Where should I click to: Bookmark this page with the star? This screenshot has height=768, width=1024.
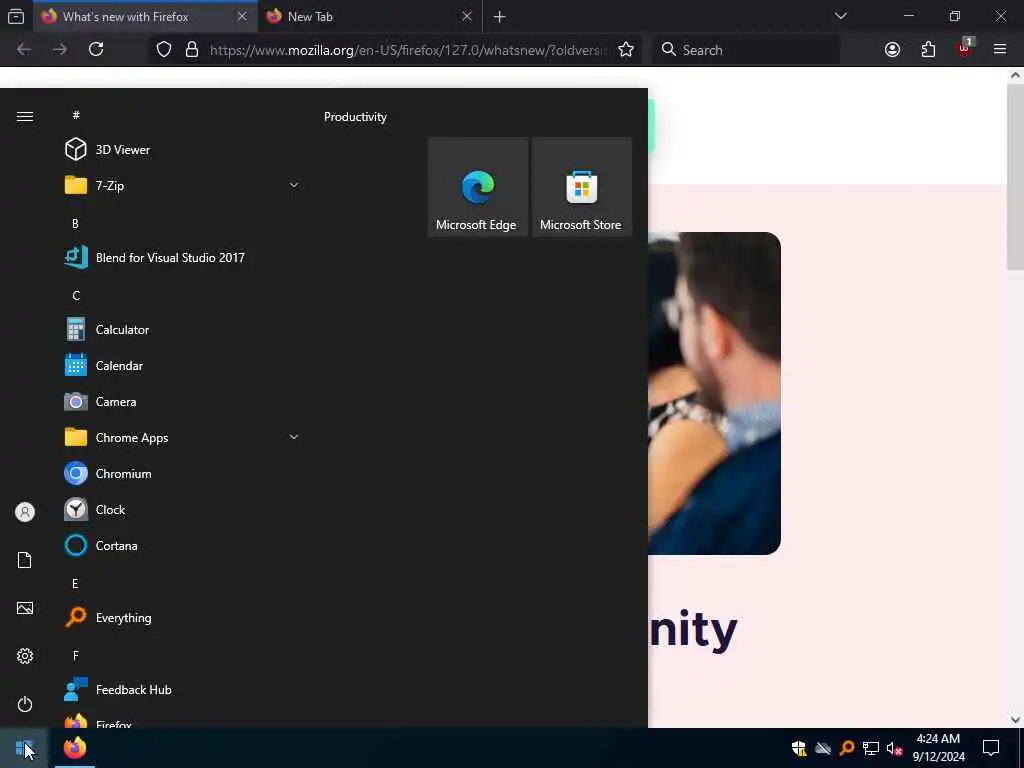point(626,50)
